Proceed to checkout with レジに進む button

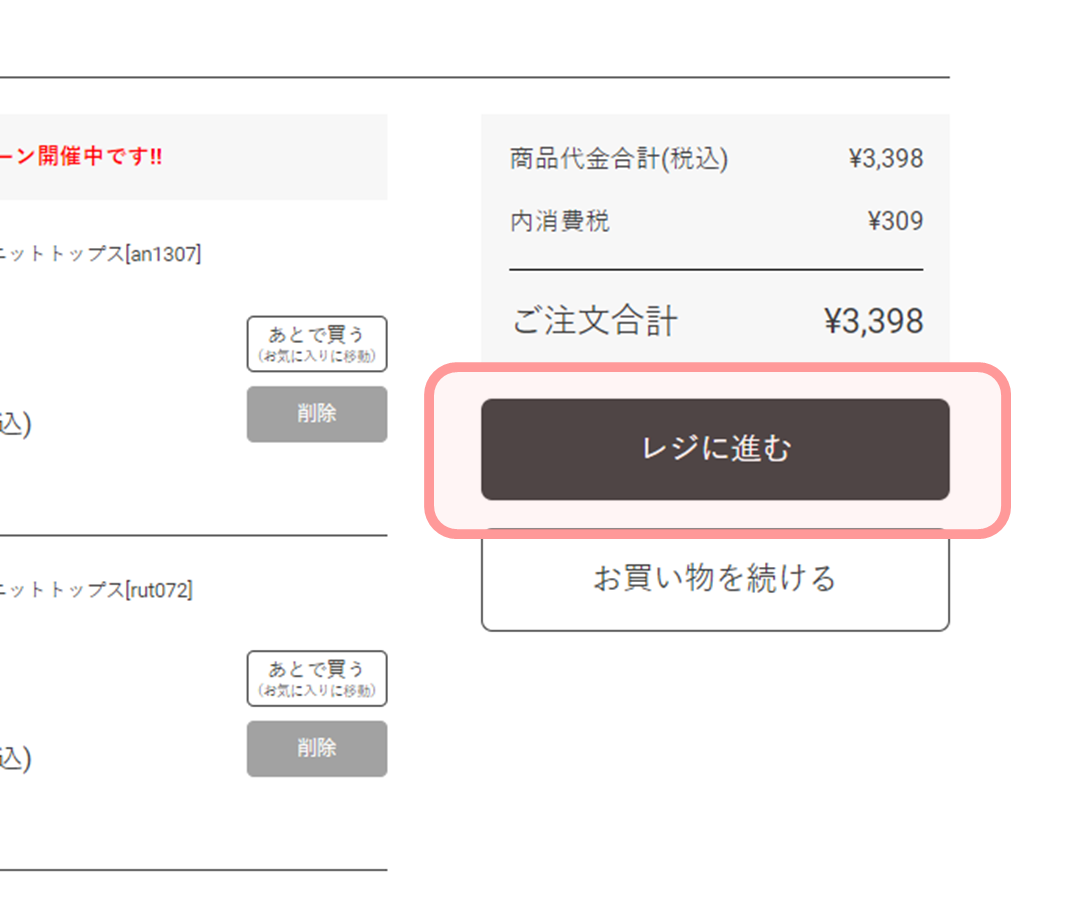[x=715, y=449]
